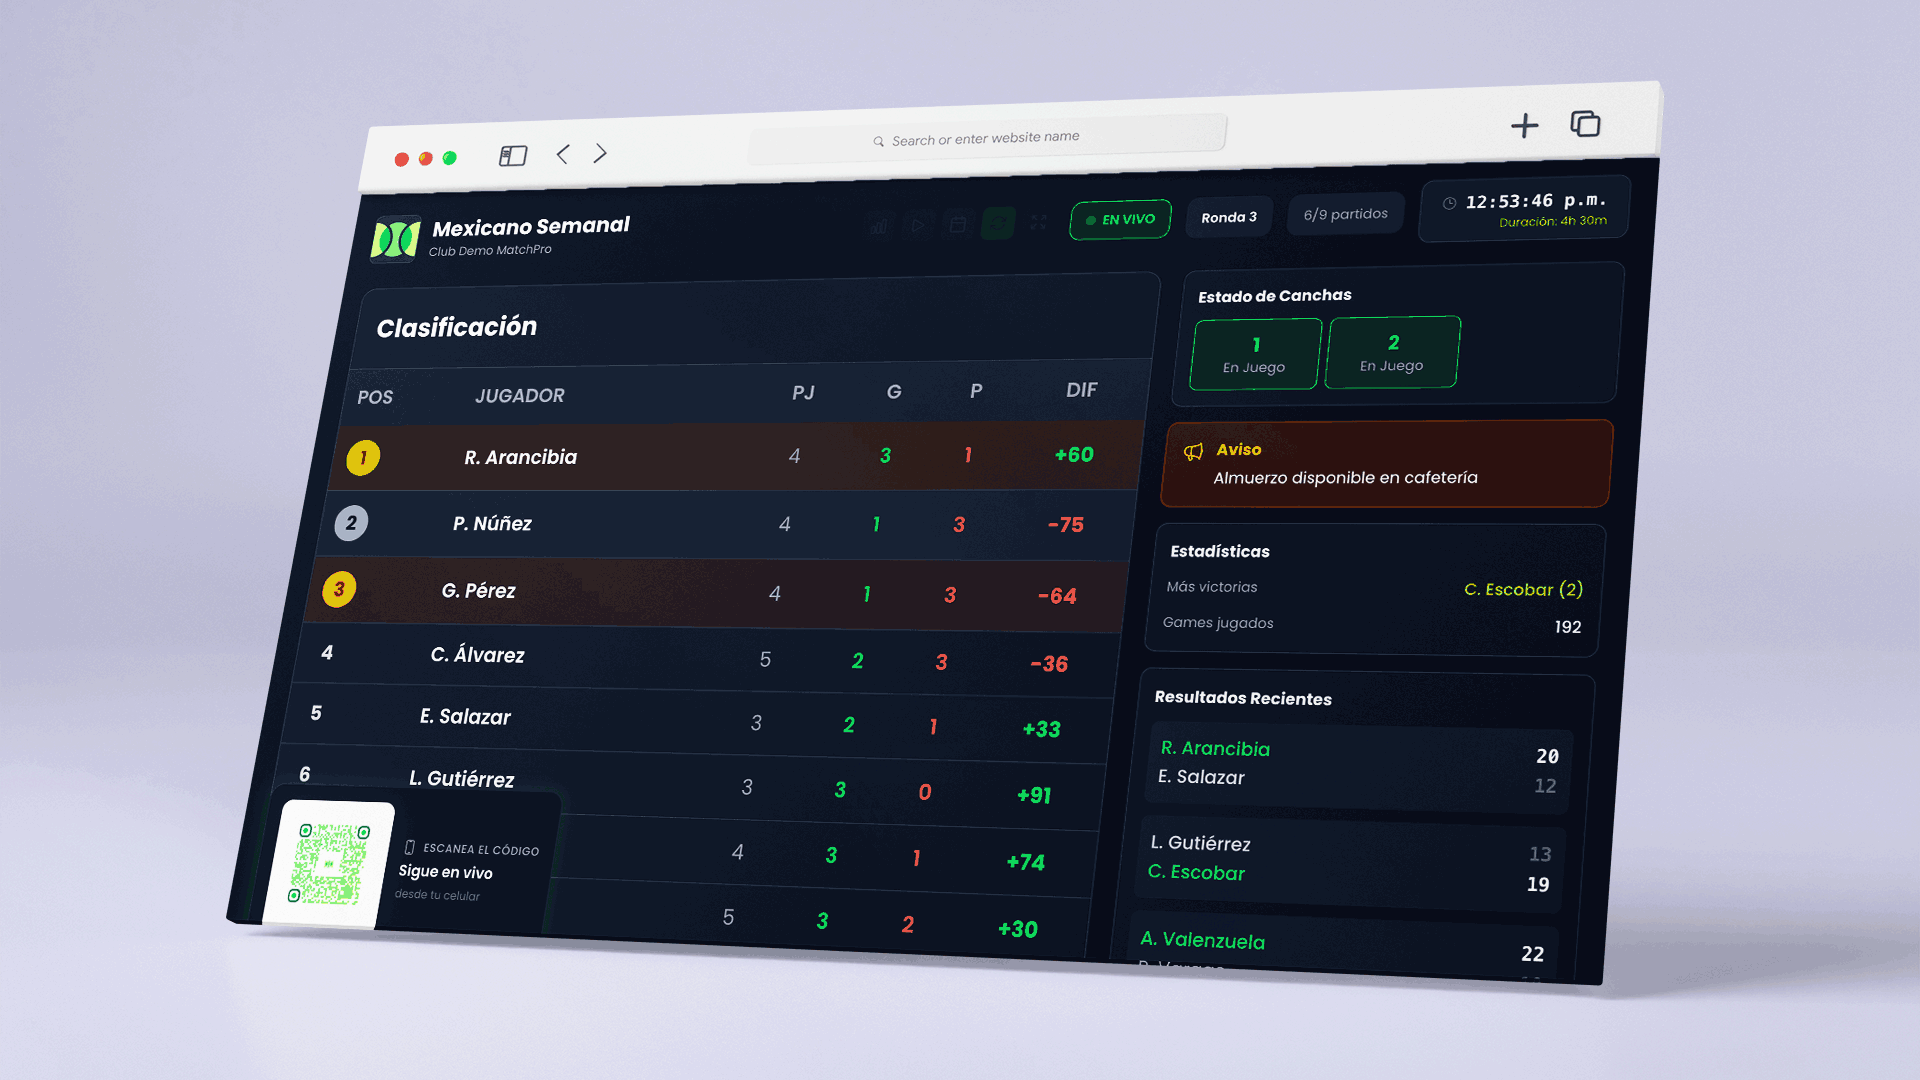Click the Sigue en vivo text
1920x1080 pixels.
tap(445, 872)
